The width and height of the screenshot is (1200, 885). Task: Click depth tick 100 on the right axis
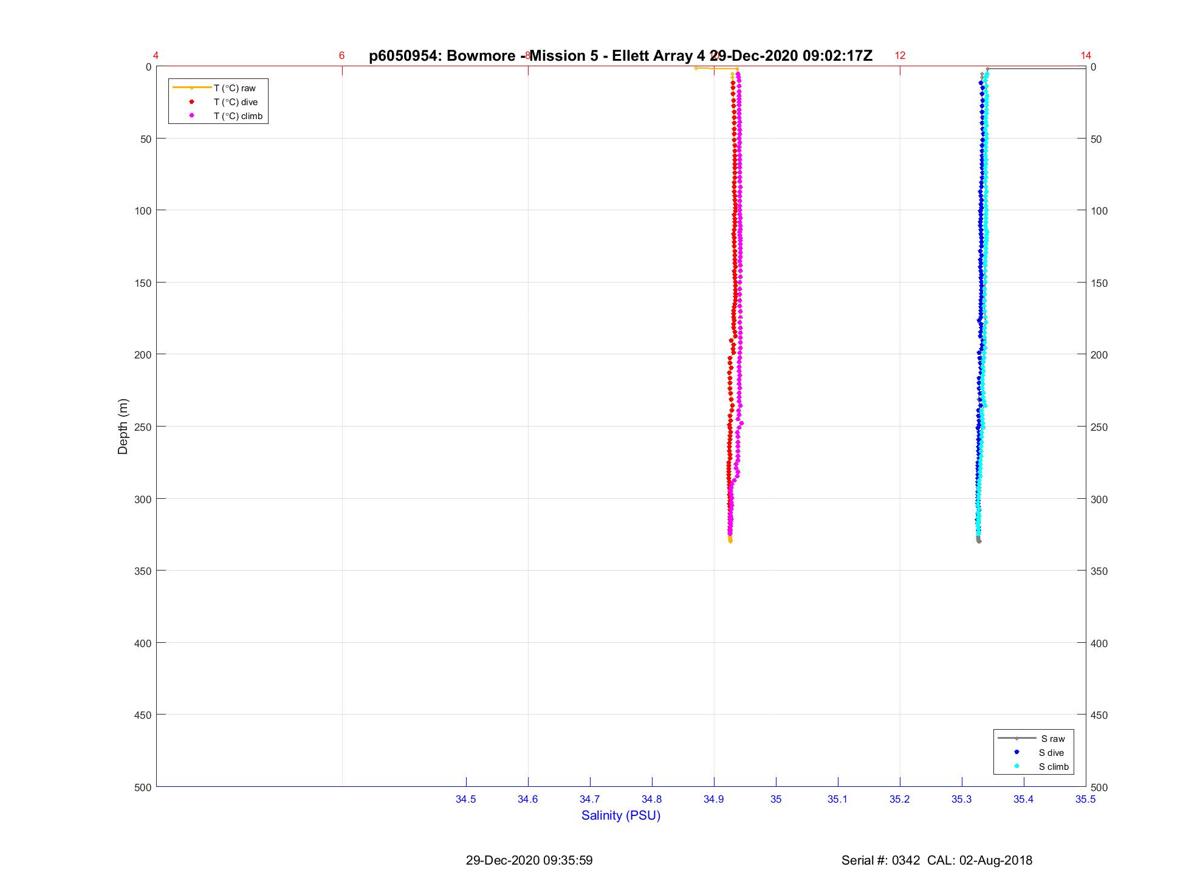(1099, 211)
